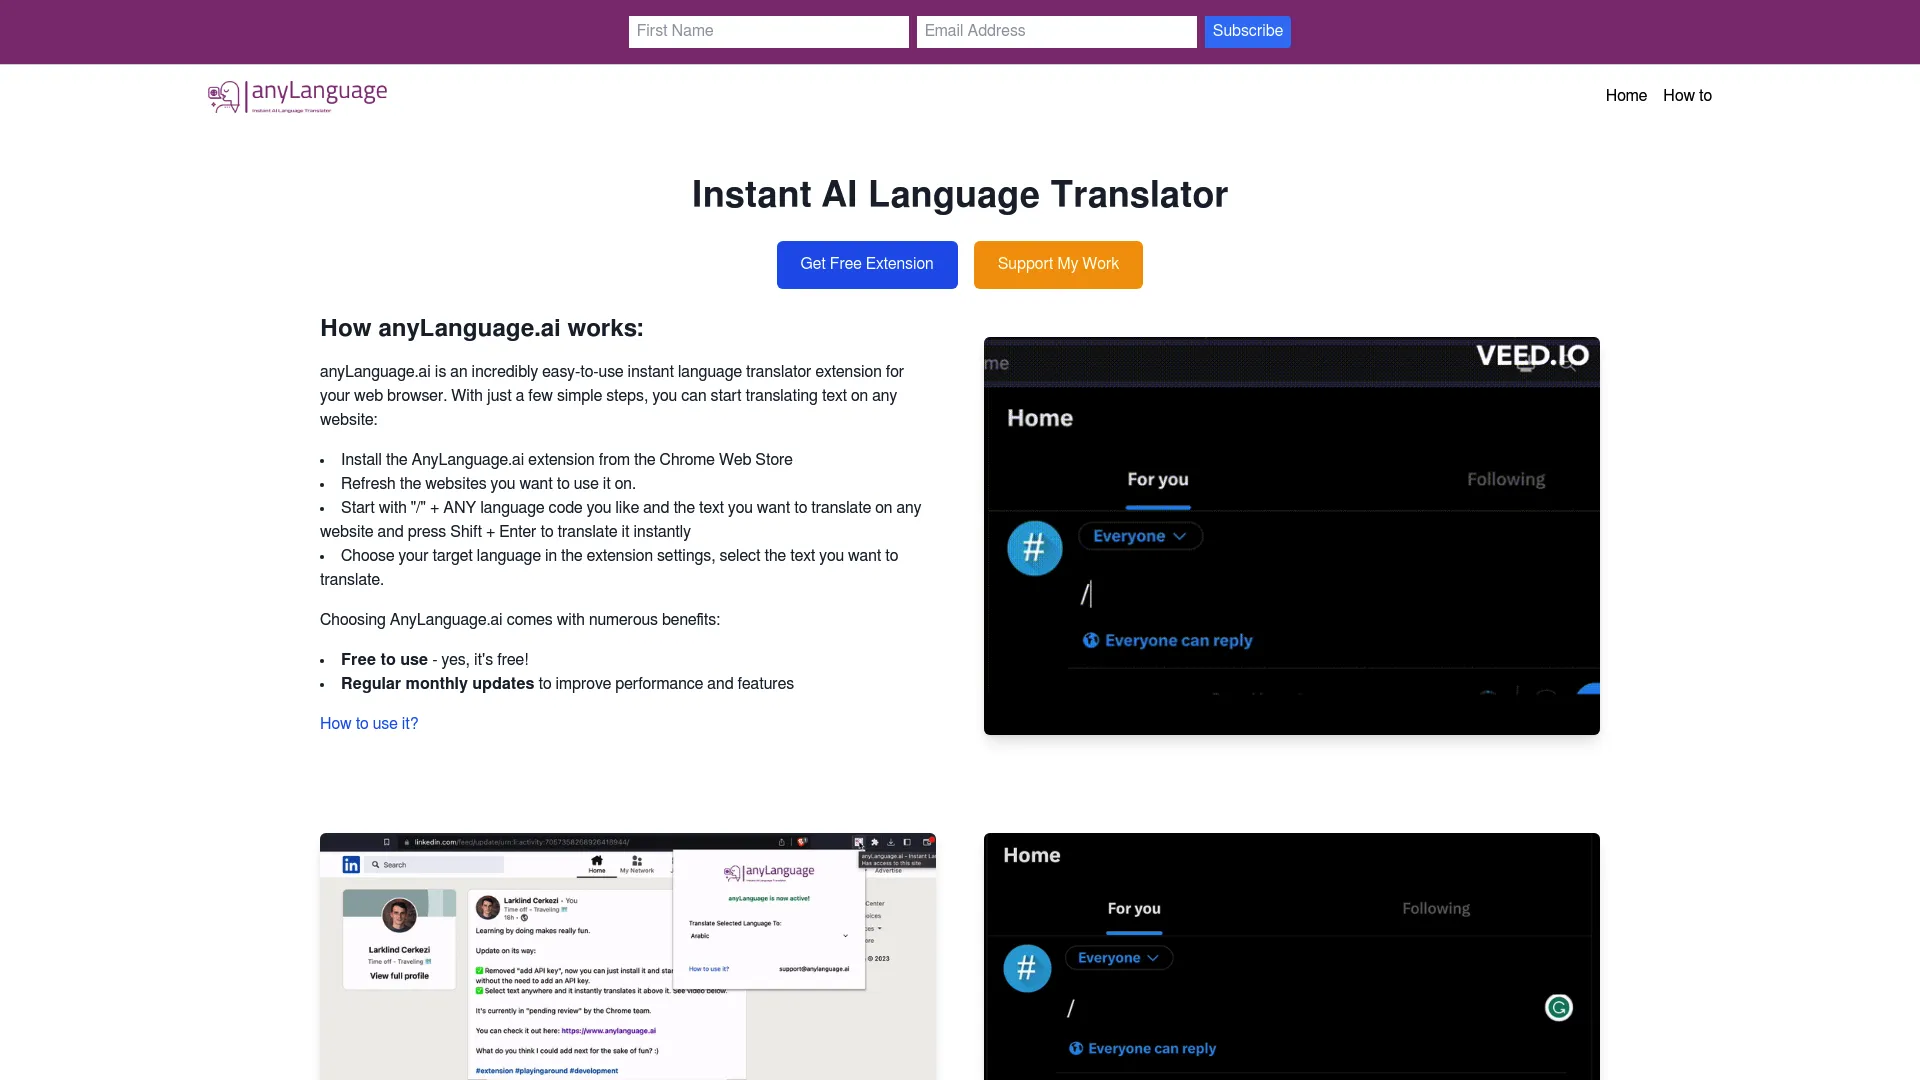Click the LinkedIn logo icon in screenshot

click(x=351, y=864)
